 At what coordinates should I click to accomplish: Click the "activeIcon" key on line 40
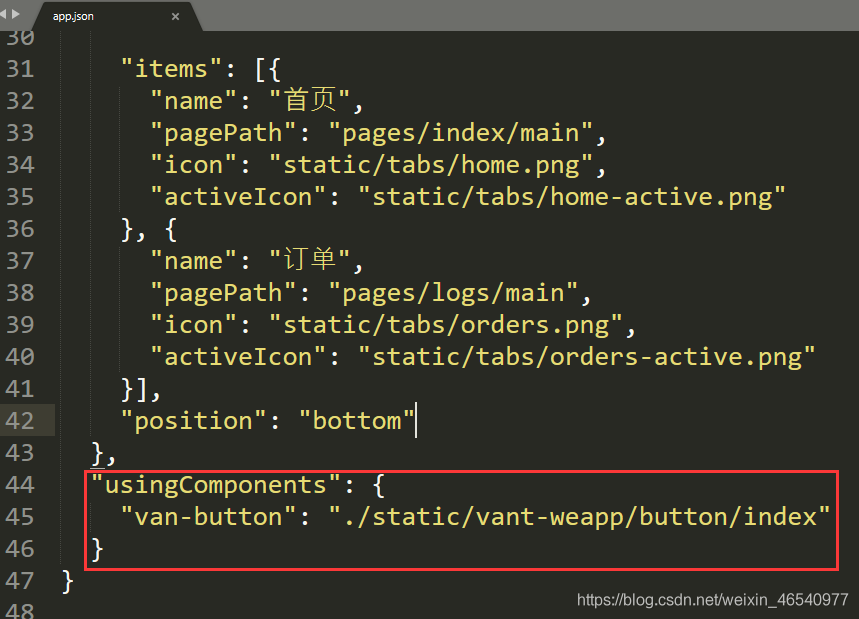tap(238, 357)
